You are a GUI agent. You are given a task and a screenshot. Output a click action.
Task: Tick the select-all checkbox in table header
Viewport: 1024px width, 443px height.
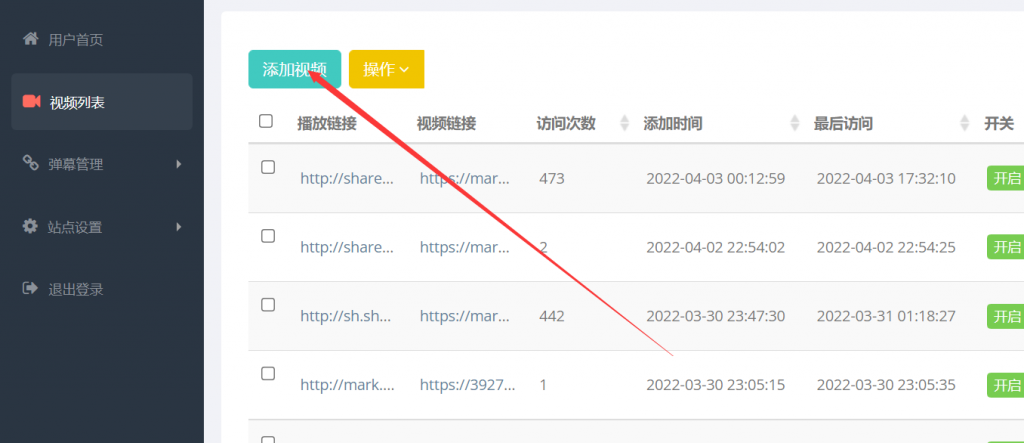(x=266, y=121)
